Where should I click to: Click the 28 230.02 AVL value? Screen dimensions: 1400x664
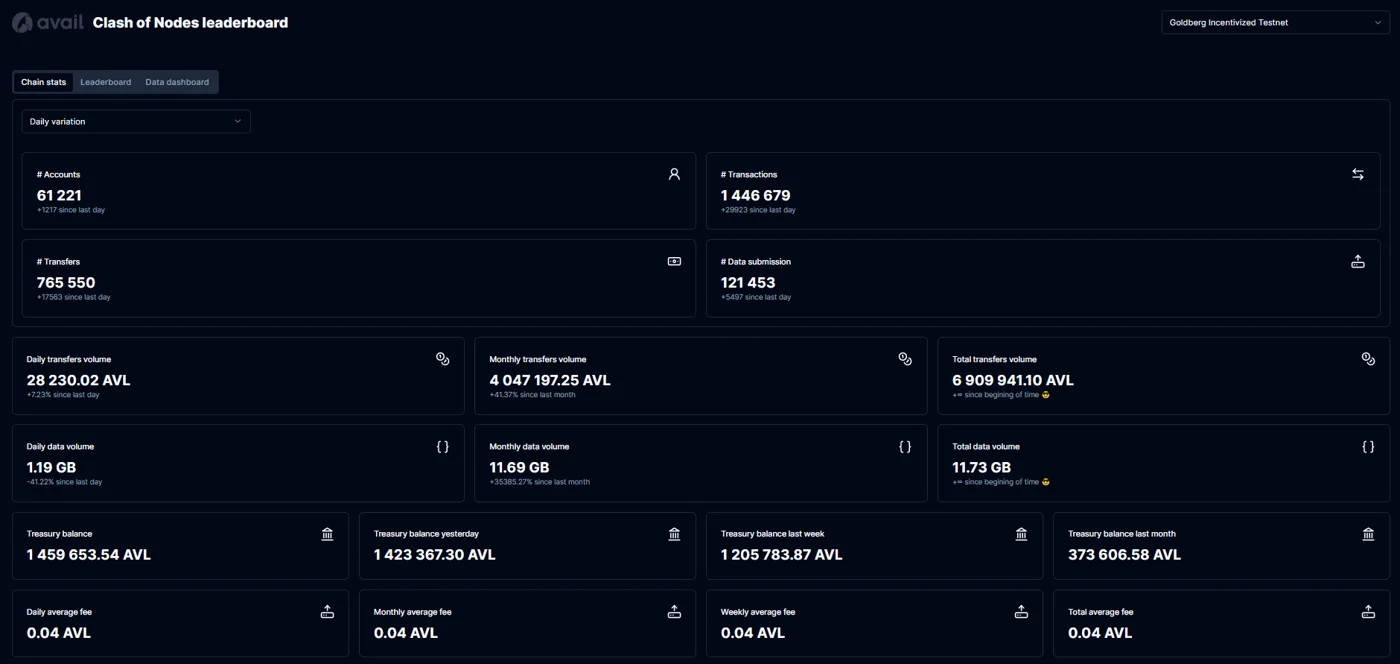pyautogui.click(x=78, y=380)
